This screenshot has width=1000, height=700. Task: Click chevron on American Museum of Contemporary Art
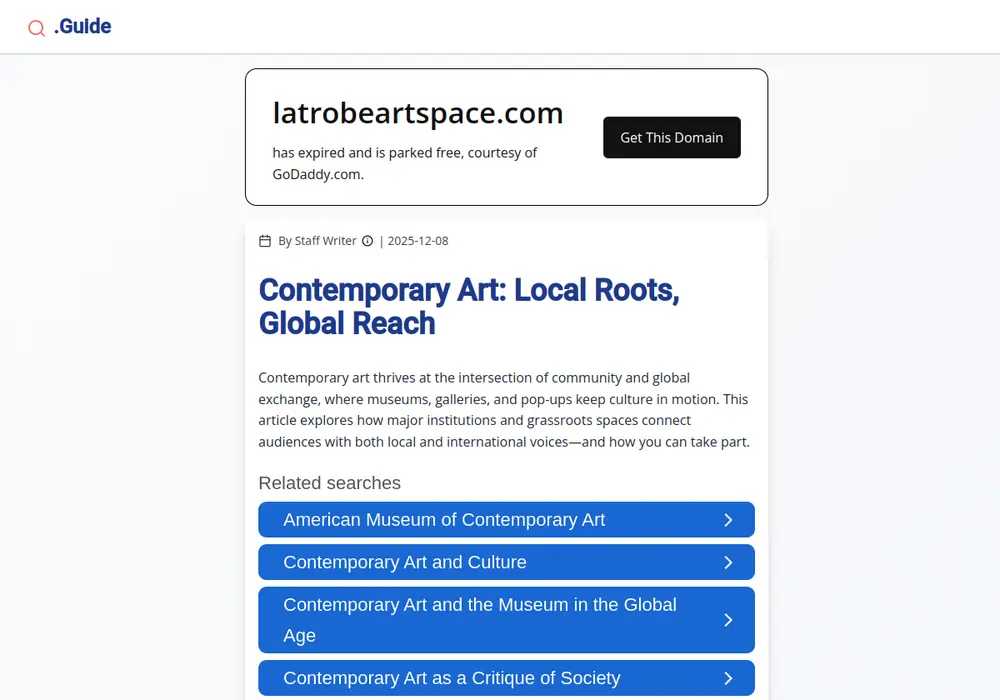728,520
